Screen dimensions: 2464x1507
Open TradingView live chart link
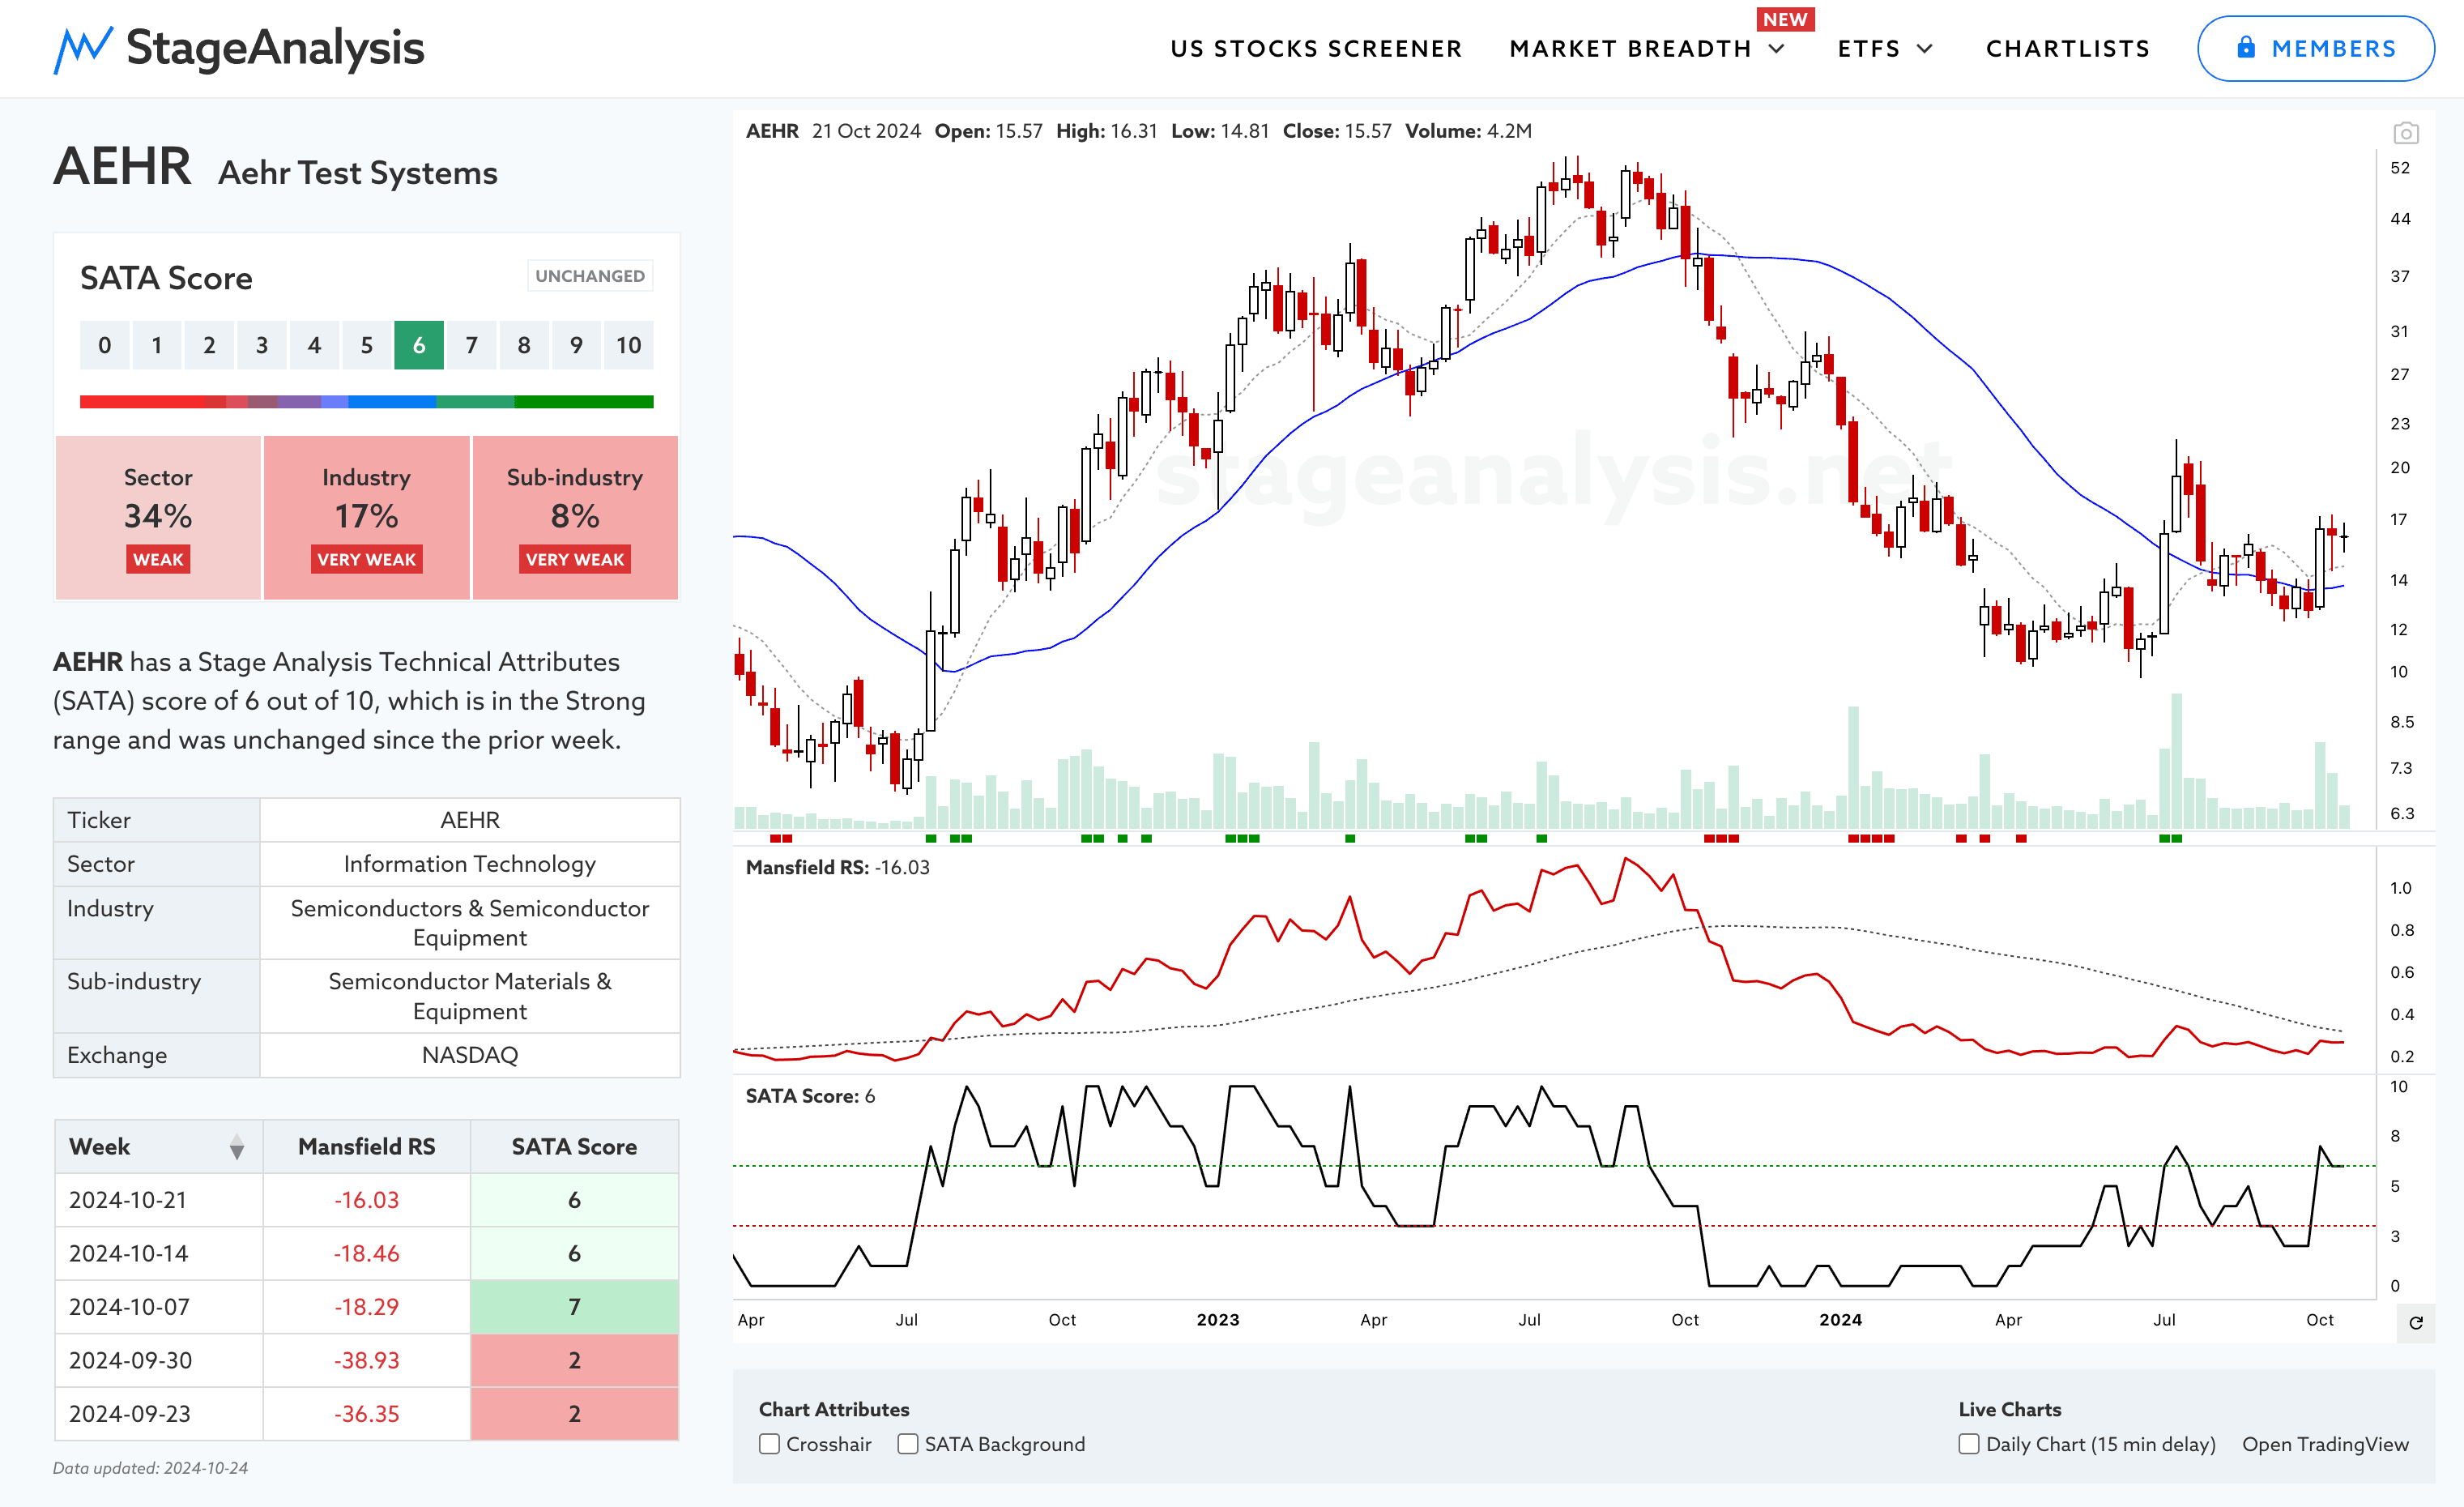tap(2325, 1444)
